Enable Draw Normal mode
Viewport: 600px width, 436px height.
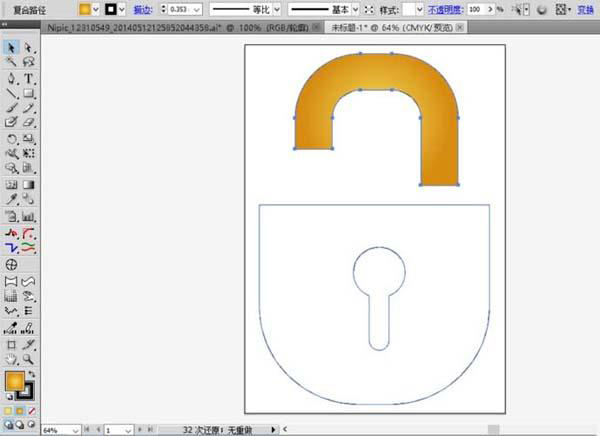8,424
